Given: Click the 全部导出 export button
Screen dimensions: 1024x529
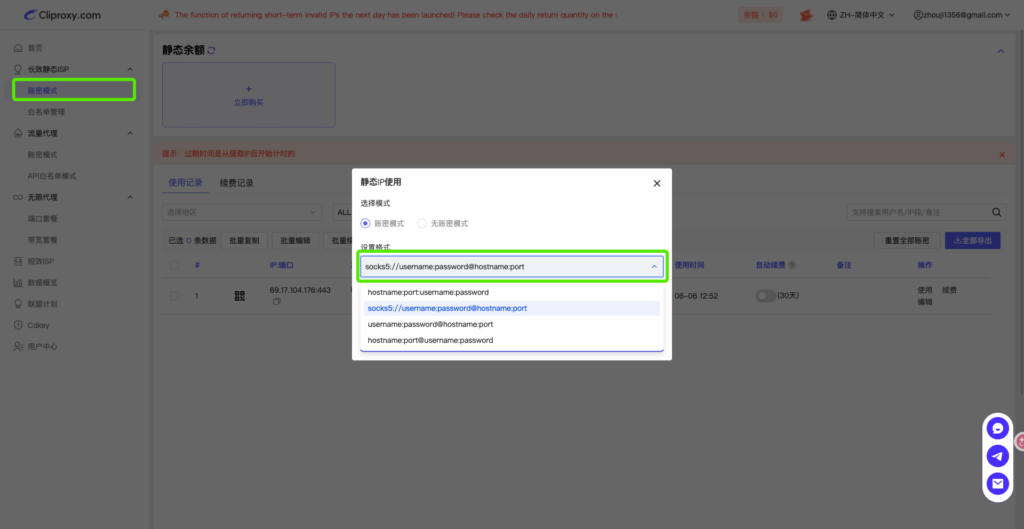Looking at the screenshot, I should coord(972,240).
